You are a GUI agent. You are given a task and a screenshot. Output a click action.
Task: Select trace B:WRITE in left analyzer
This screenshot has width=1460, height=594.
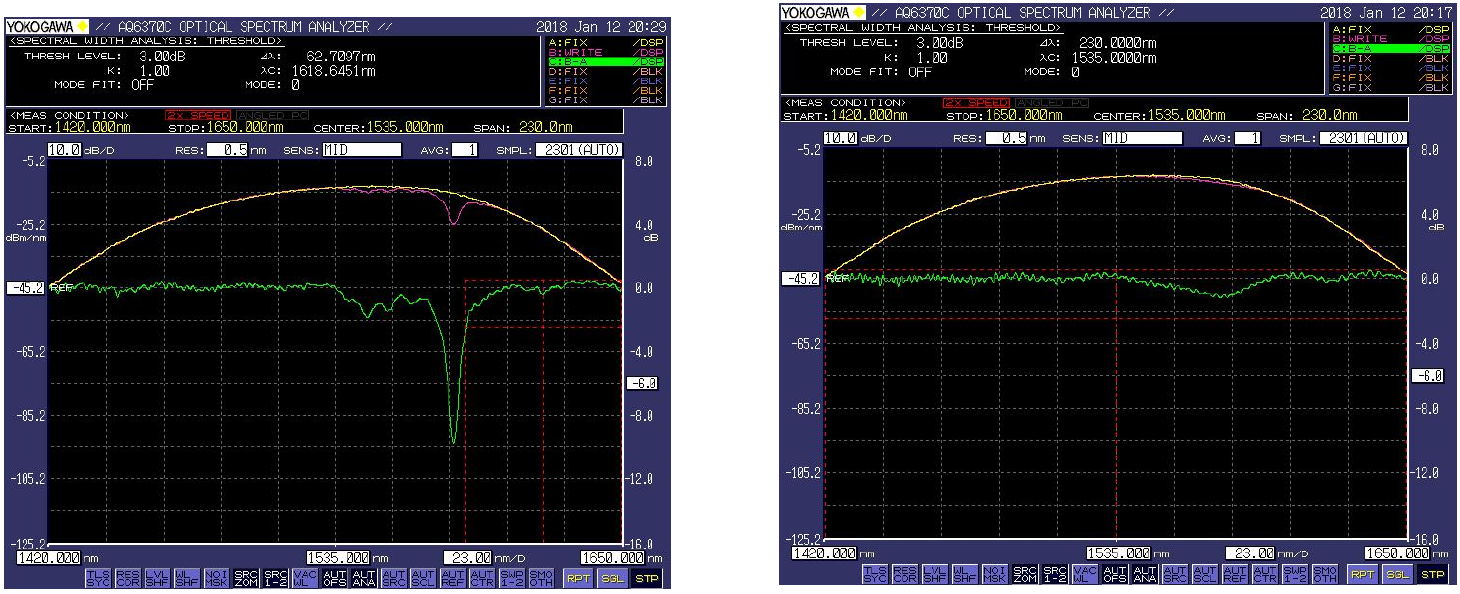[607, 51]
